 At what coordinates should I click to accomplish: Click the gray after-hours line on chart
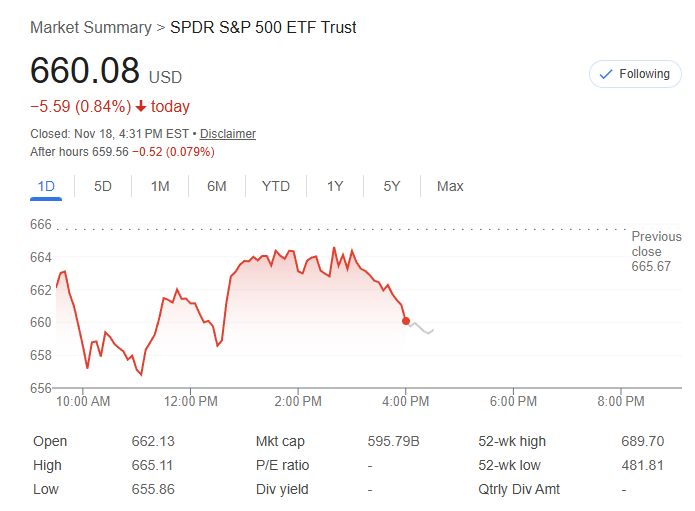[x=423, y=328]
